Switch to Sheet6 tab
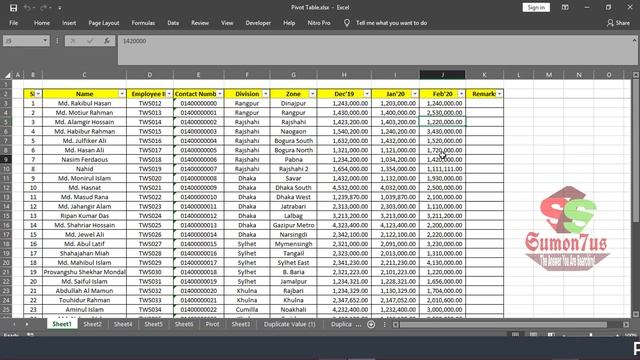The height and width of the screenshot is (360, 640). [x=184, y=324]
